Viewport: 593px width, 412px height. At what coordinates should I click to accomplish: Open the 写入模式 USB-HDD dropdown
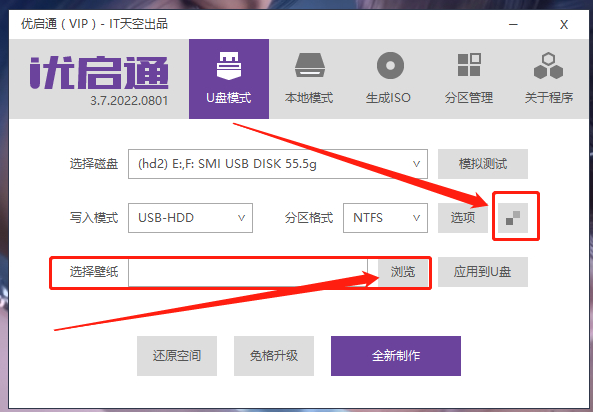[190, 218]
